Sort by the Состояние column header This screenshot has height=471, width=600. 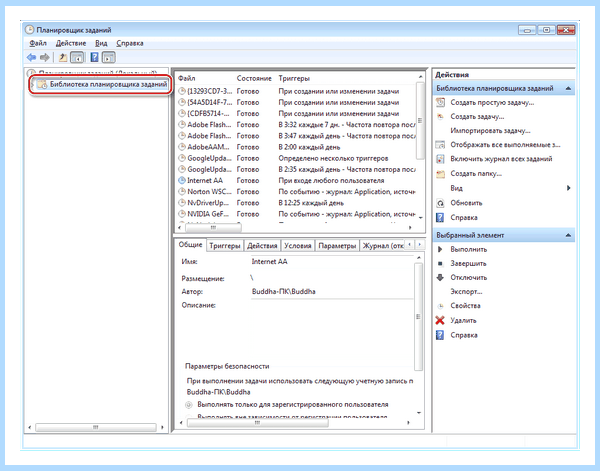coord(254,78)
